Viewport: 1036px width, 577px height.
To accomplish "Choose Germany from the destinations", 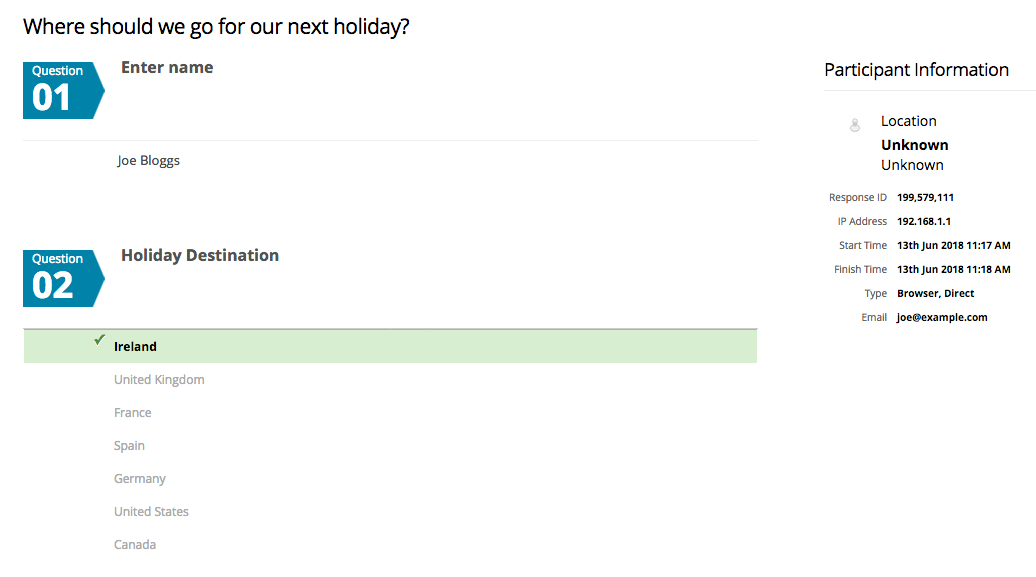I will coord(140,479).
